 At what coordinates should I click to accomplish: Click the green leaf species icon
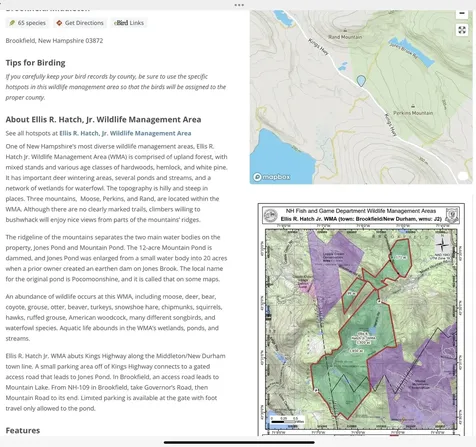[12, 23]
